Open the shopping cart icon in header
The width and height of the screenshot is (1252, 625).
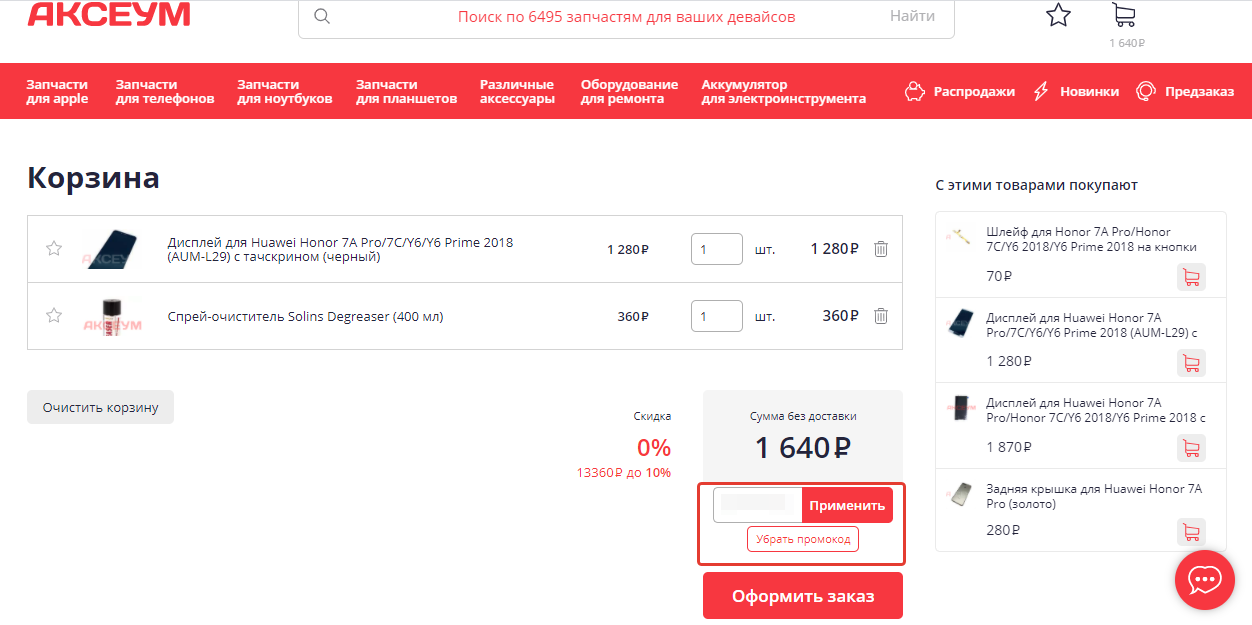(x=1124, y=15)
